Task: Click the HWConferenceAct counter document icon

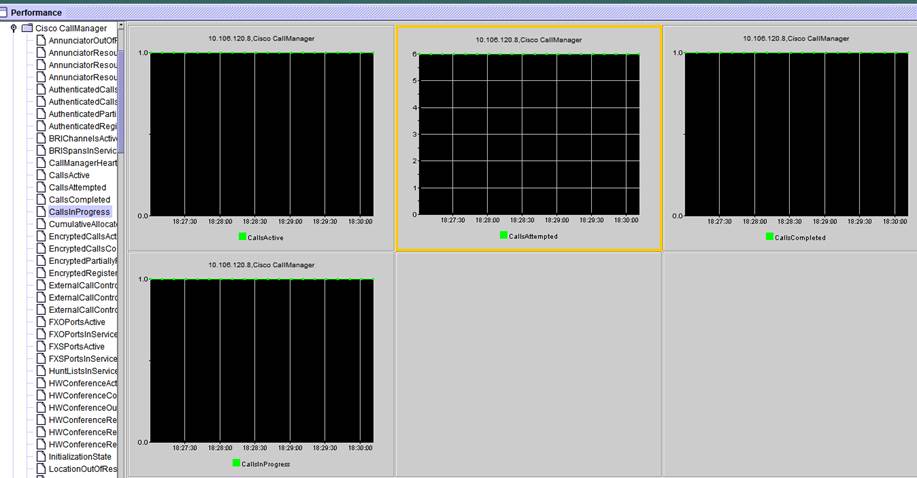Action: pyautogui.click(x=41, y=383)
